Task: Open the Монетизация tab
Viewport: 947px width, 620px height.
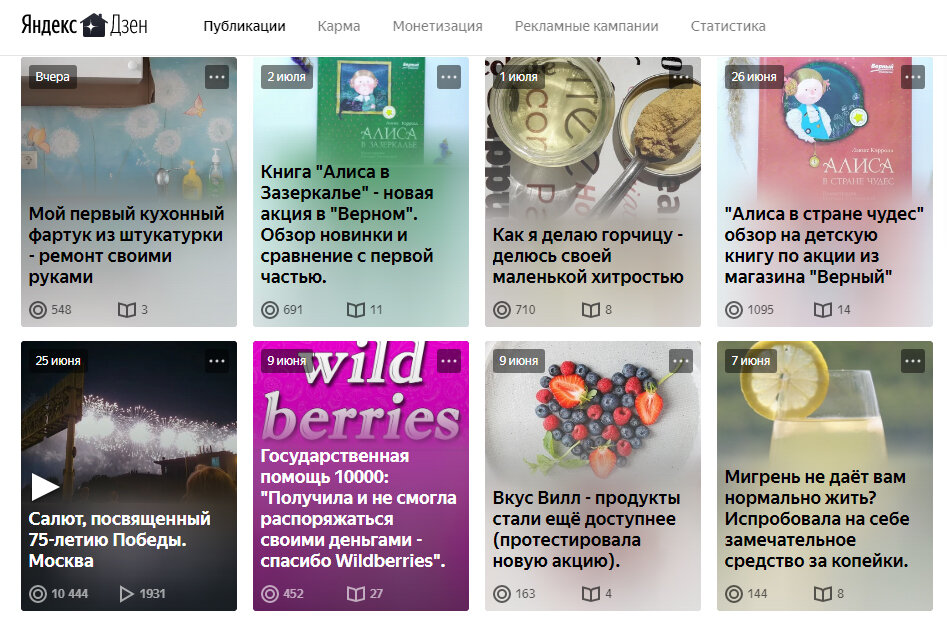Action: pyautogui.click(x=437, y=26)
